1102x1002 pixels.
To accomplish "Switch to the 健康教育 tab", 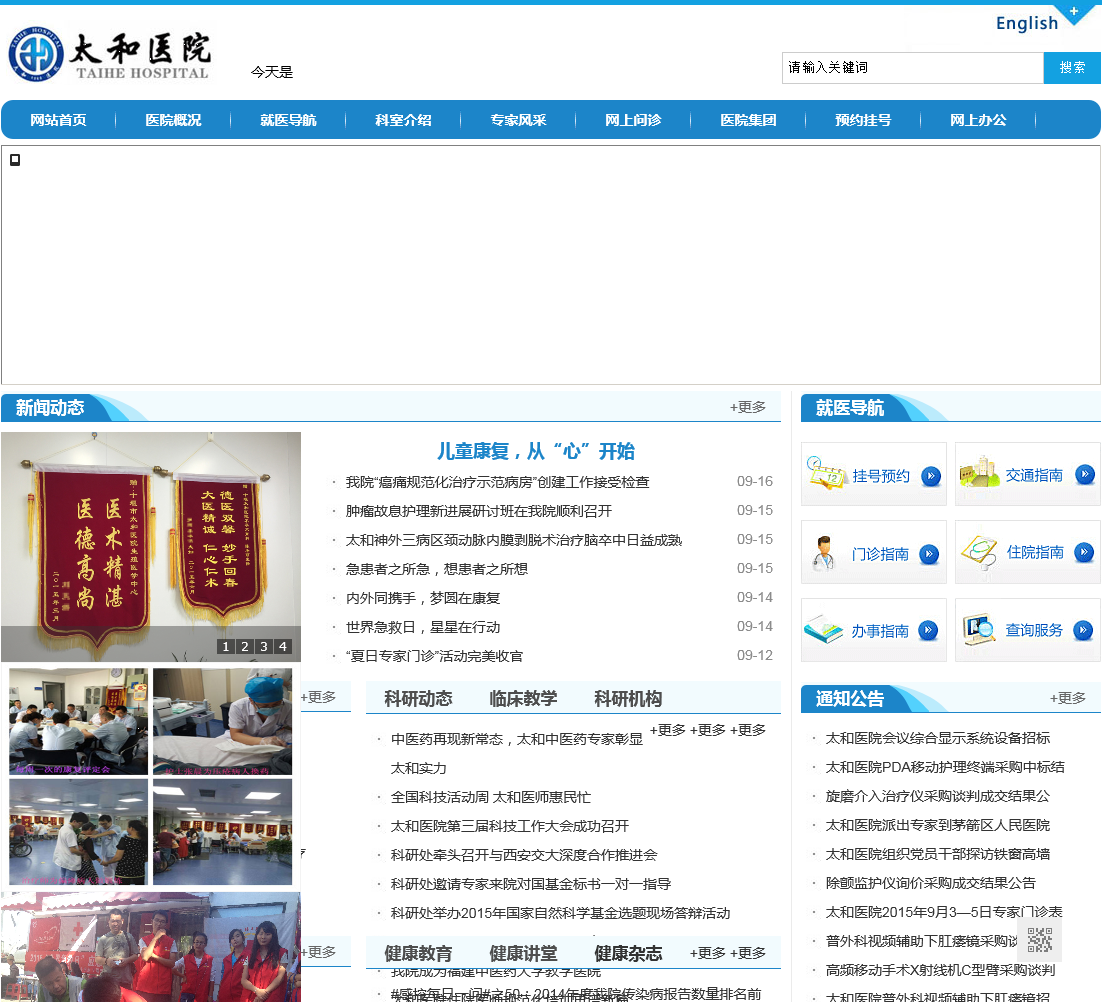I will coord(418,954).
